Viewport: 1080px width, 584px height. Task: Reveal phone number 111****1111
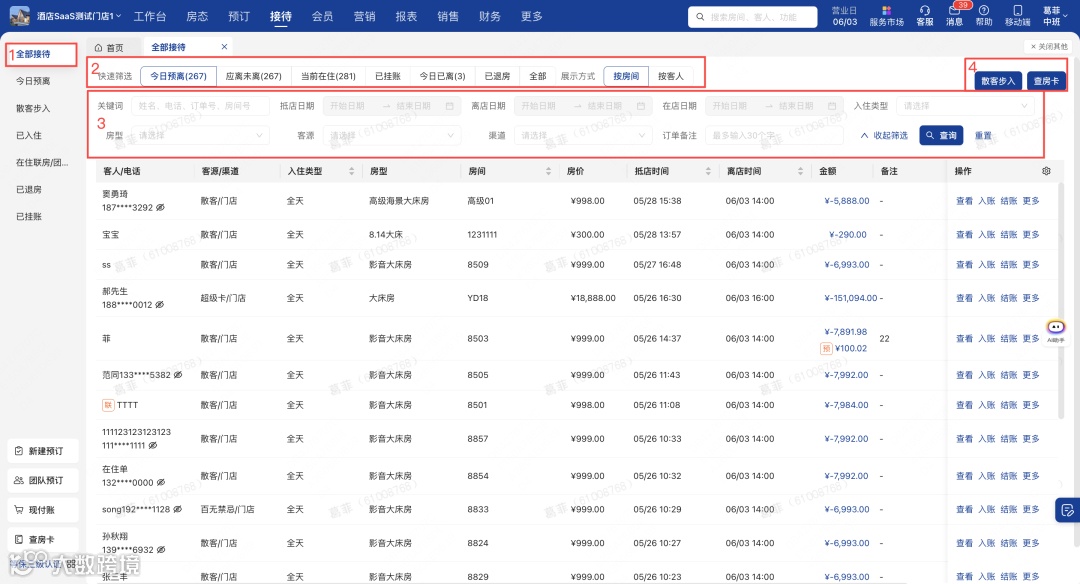tap(153, 446)
